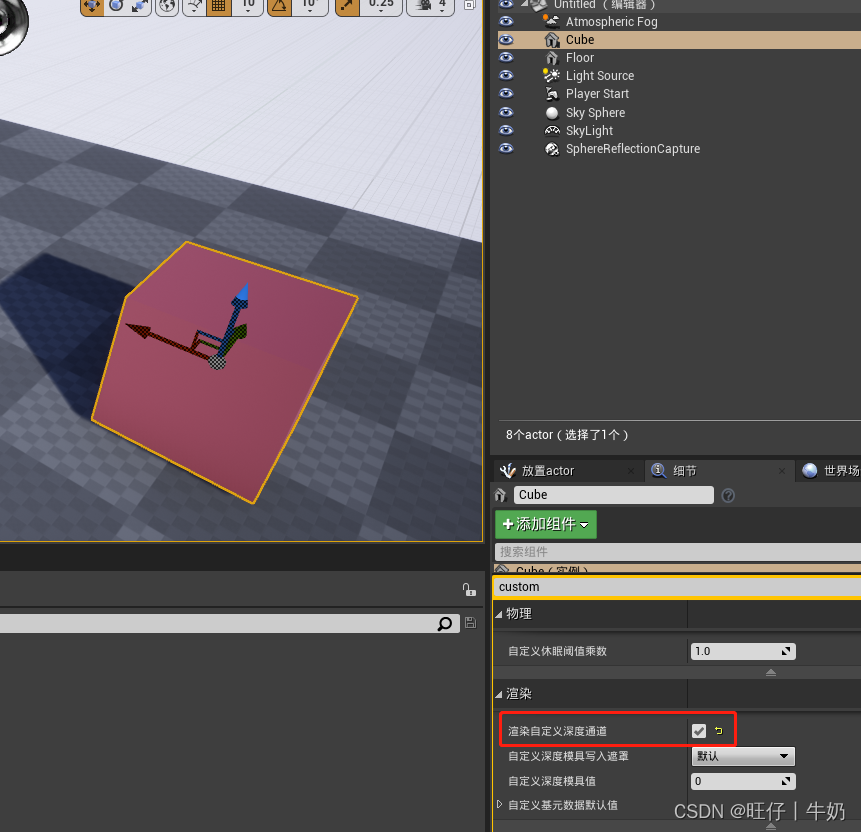Hide the Floor actor with its eye toggle
Viewport: 861px width, 832px height.
(506, 57)
